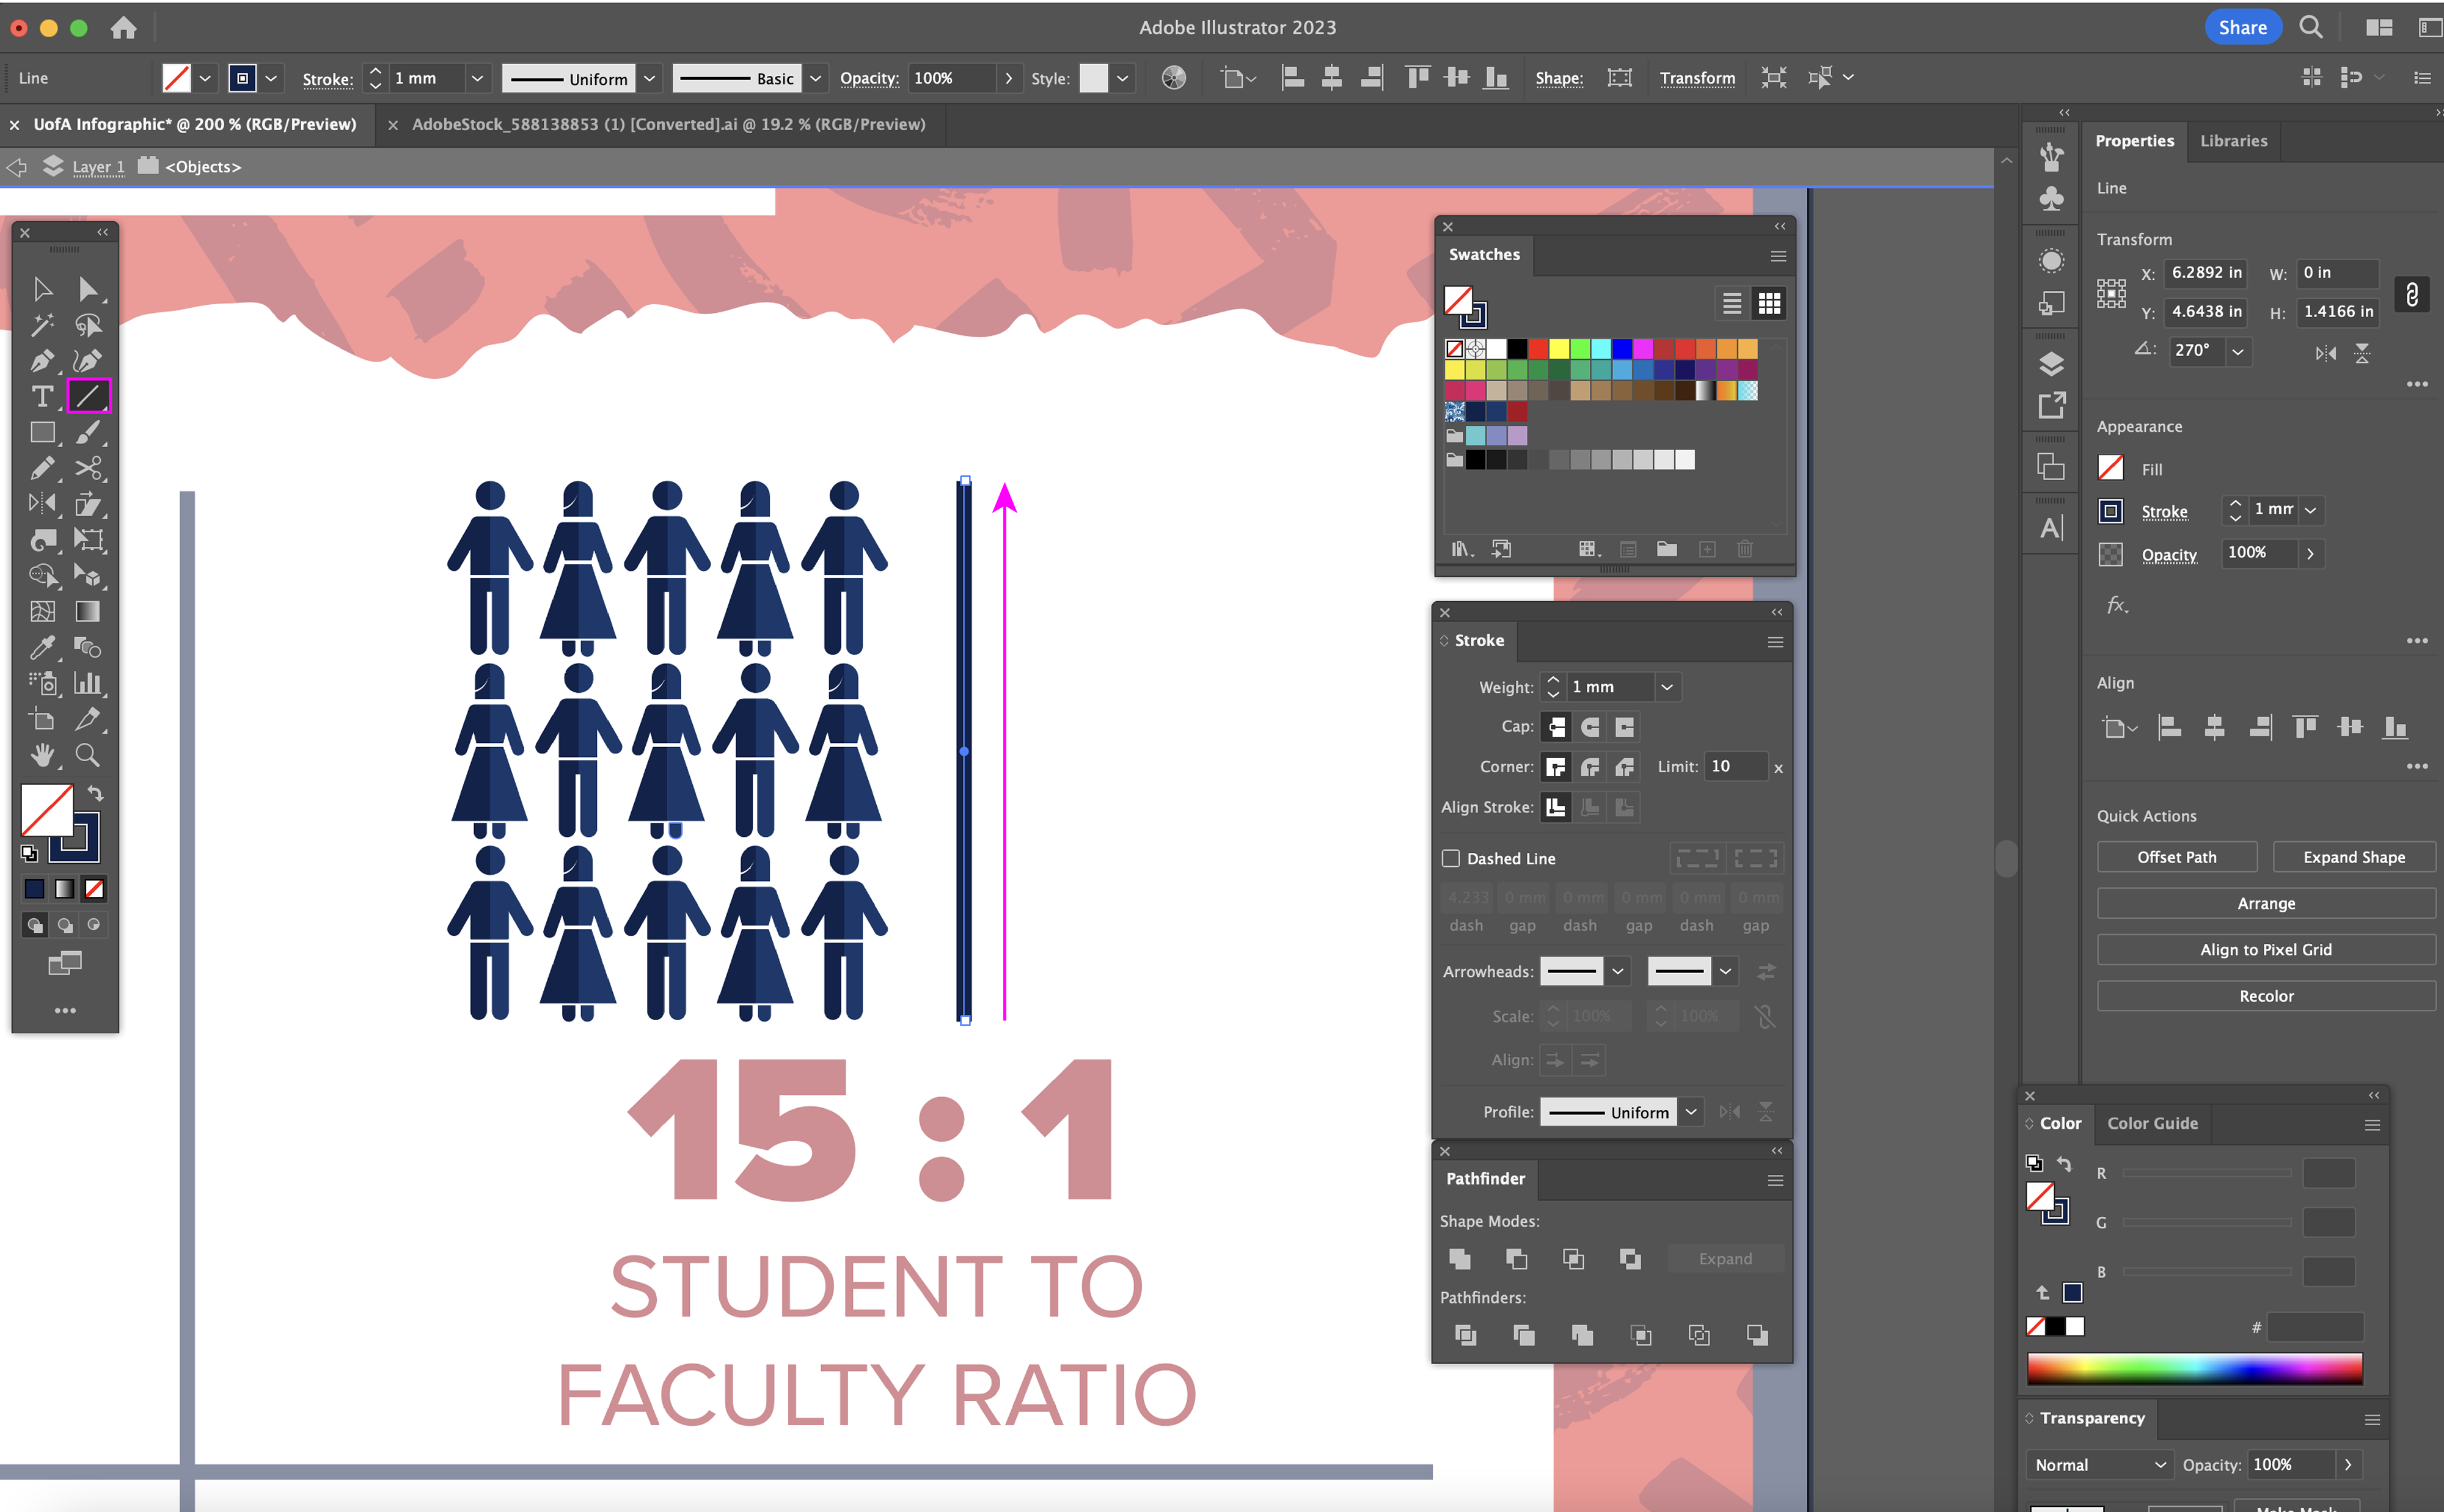Switch Swatches panel to list view
The image size is (2444, 1512).
1732,303
